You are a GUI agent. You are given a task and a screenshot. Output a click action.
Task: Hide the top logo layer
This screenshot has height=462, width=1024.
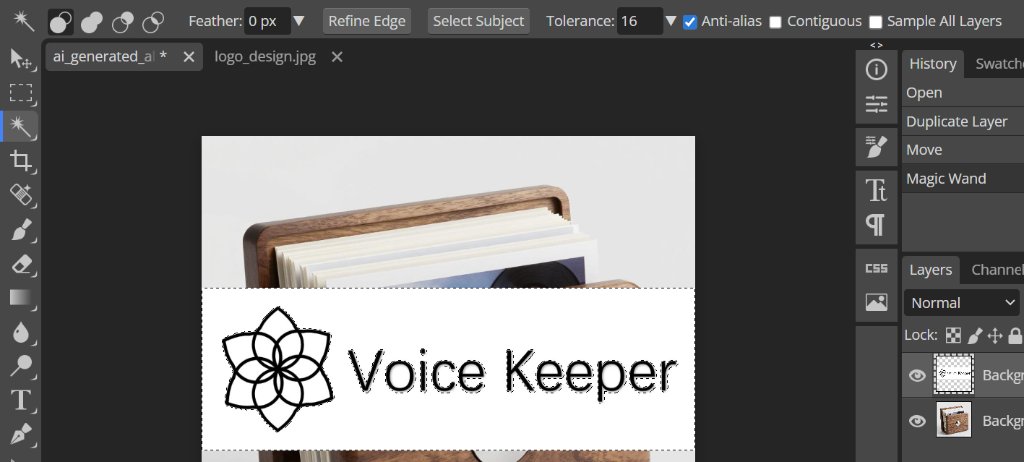pos(917,375)
